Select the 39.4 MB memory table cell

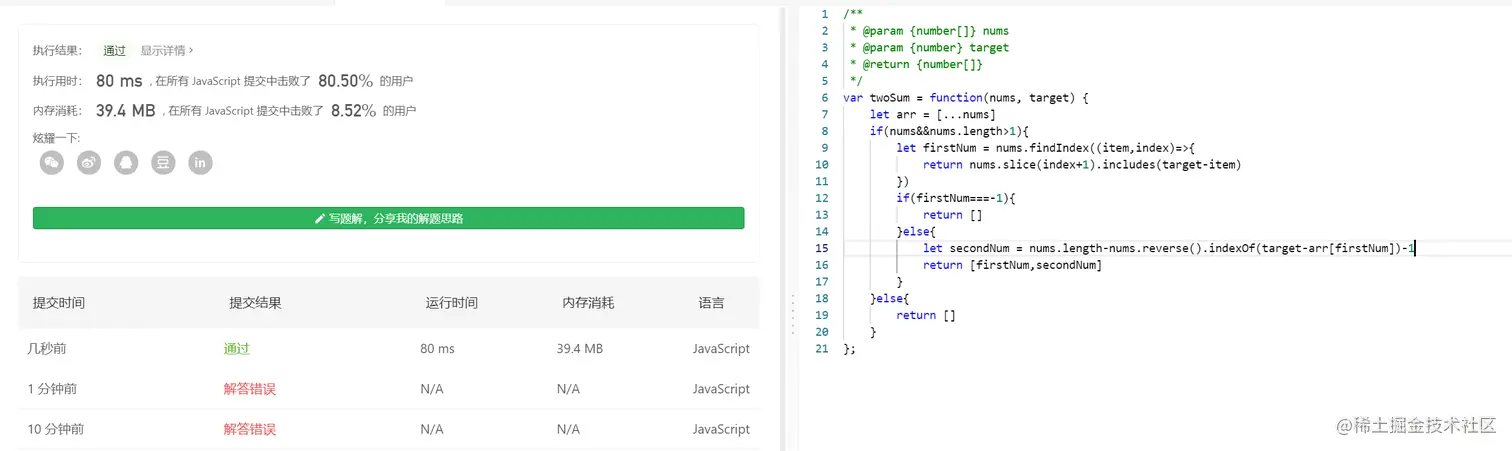point(580,349)
